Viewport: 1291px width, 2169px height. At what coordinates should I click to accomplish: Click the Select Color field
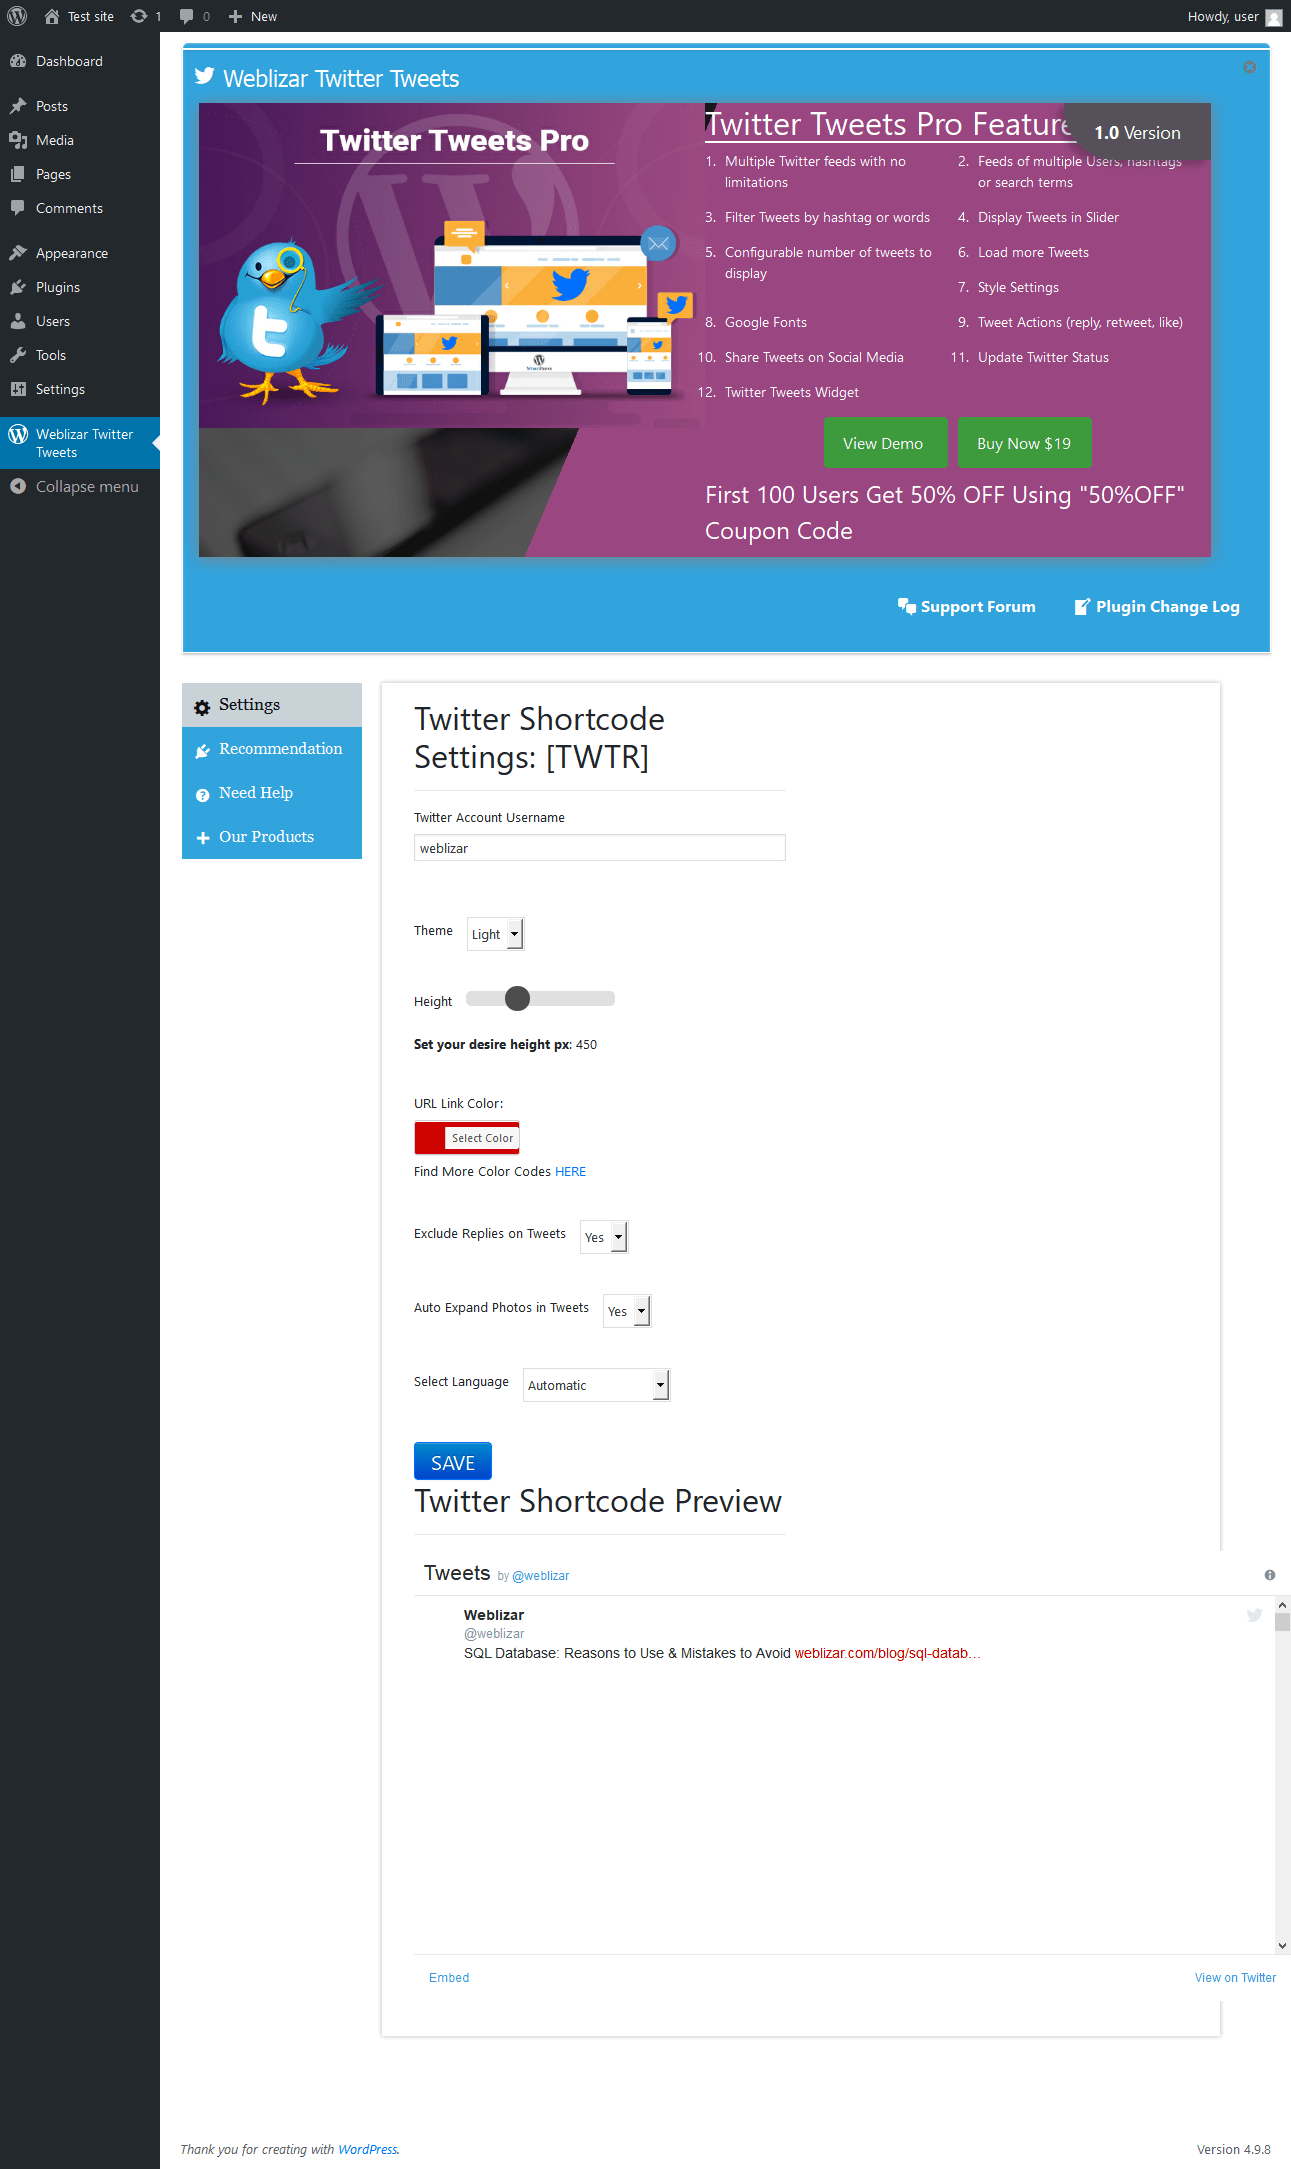pos(482,1138)
